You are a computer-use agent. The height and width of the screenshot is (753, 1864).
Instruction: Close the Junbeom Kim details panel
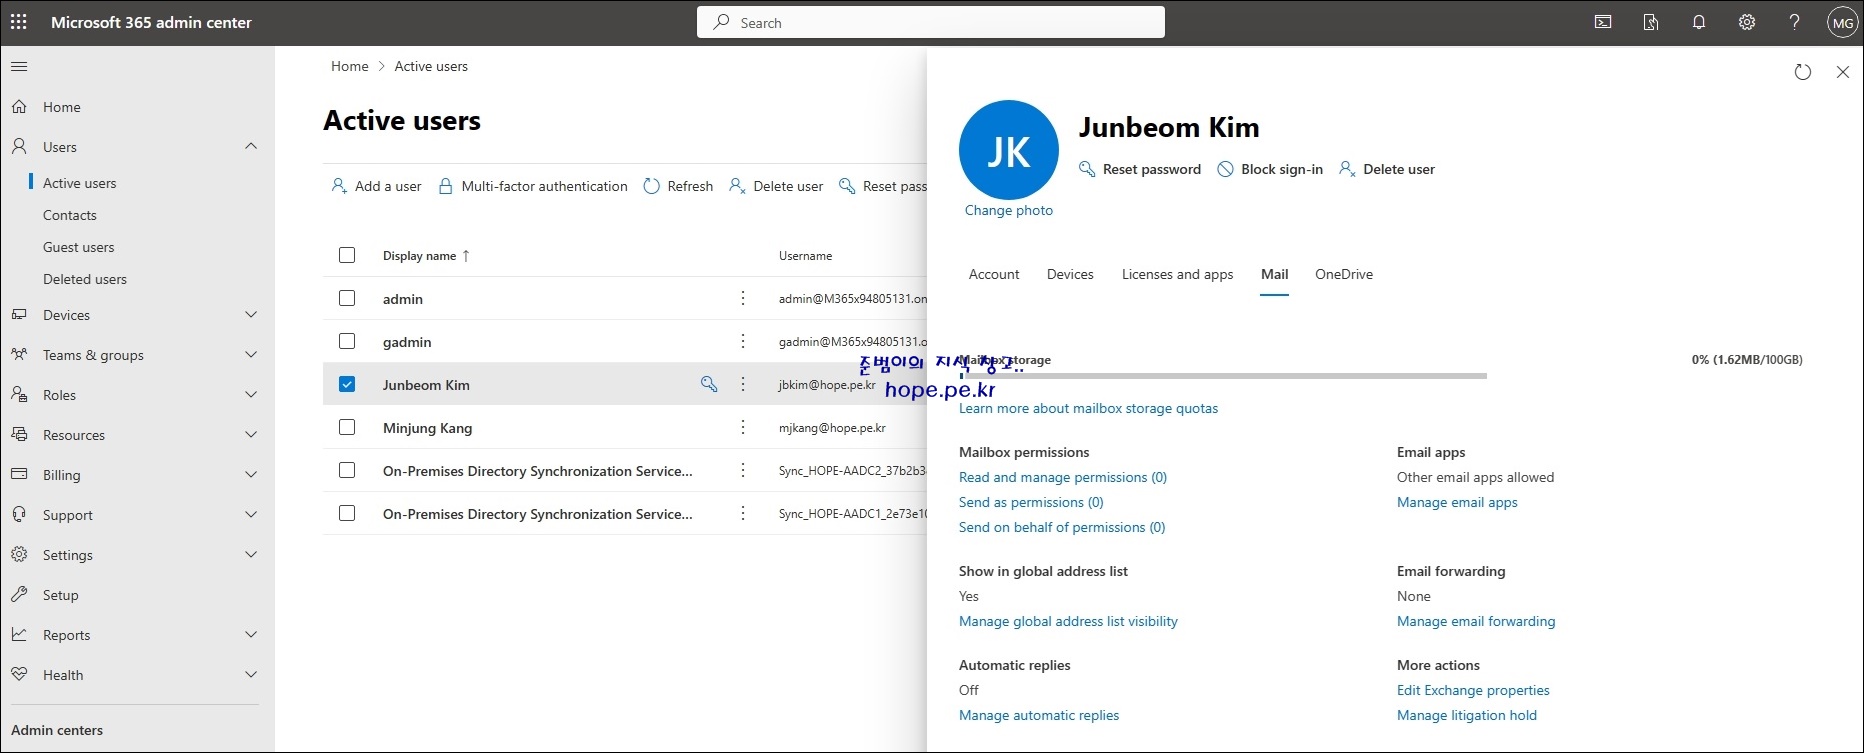coord(1843,72)
